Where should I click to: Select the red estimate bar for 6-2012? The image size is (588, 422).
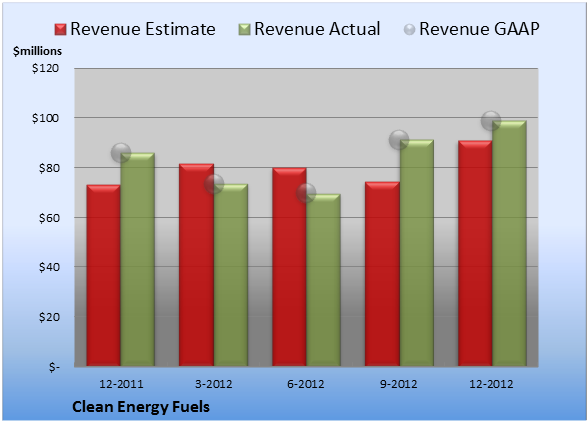(x=289, y=267)
